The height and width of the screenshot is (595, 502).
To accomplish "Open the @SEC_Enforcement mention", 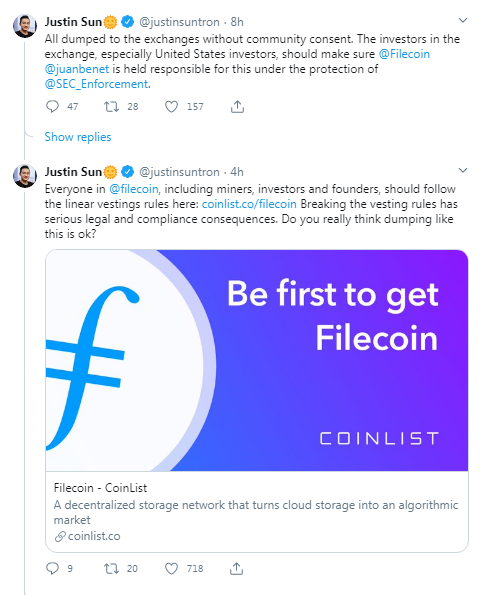I will click(x=96, y=84).
